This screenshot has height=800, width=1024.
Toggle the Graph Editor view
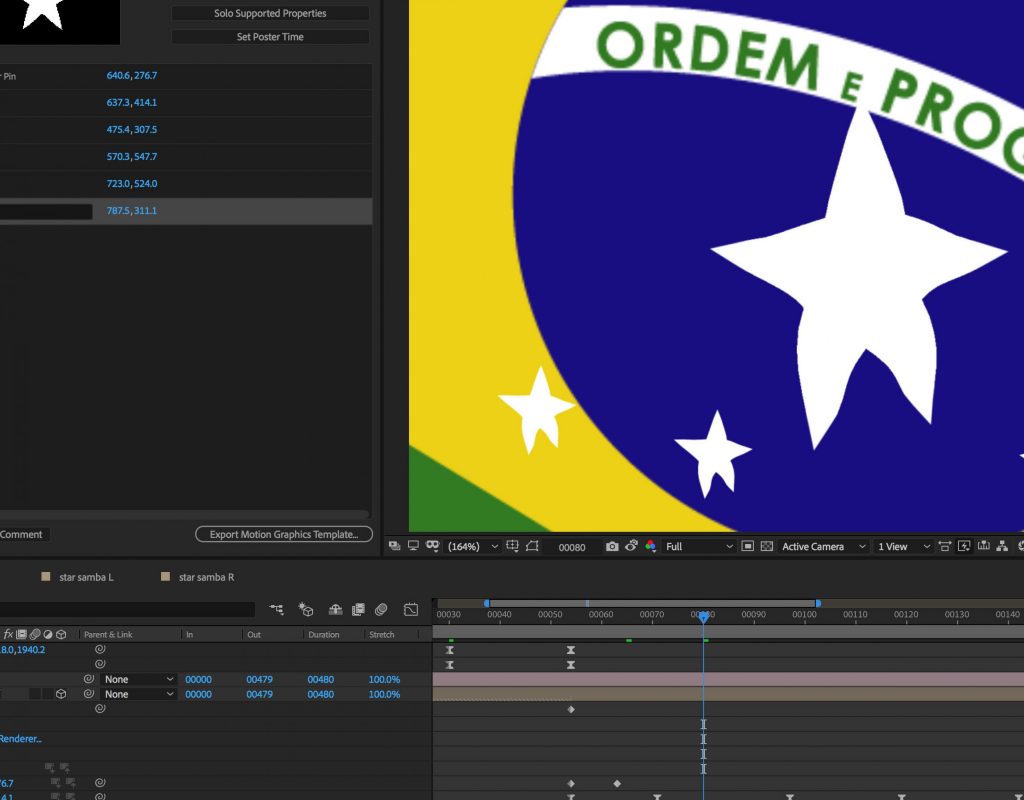point(411,609)
